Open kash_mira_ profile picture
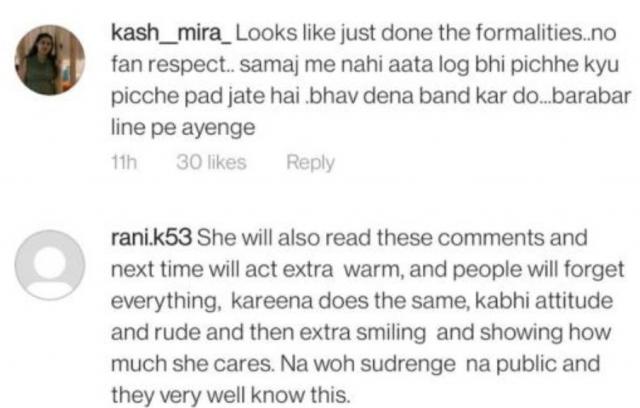 tap(50, 60)
